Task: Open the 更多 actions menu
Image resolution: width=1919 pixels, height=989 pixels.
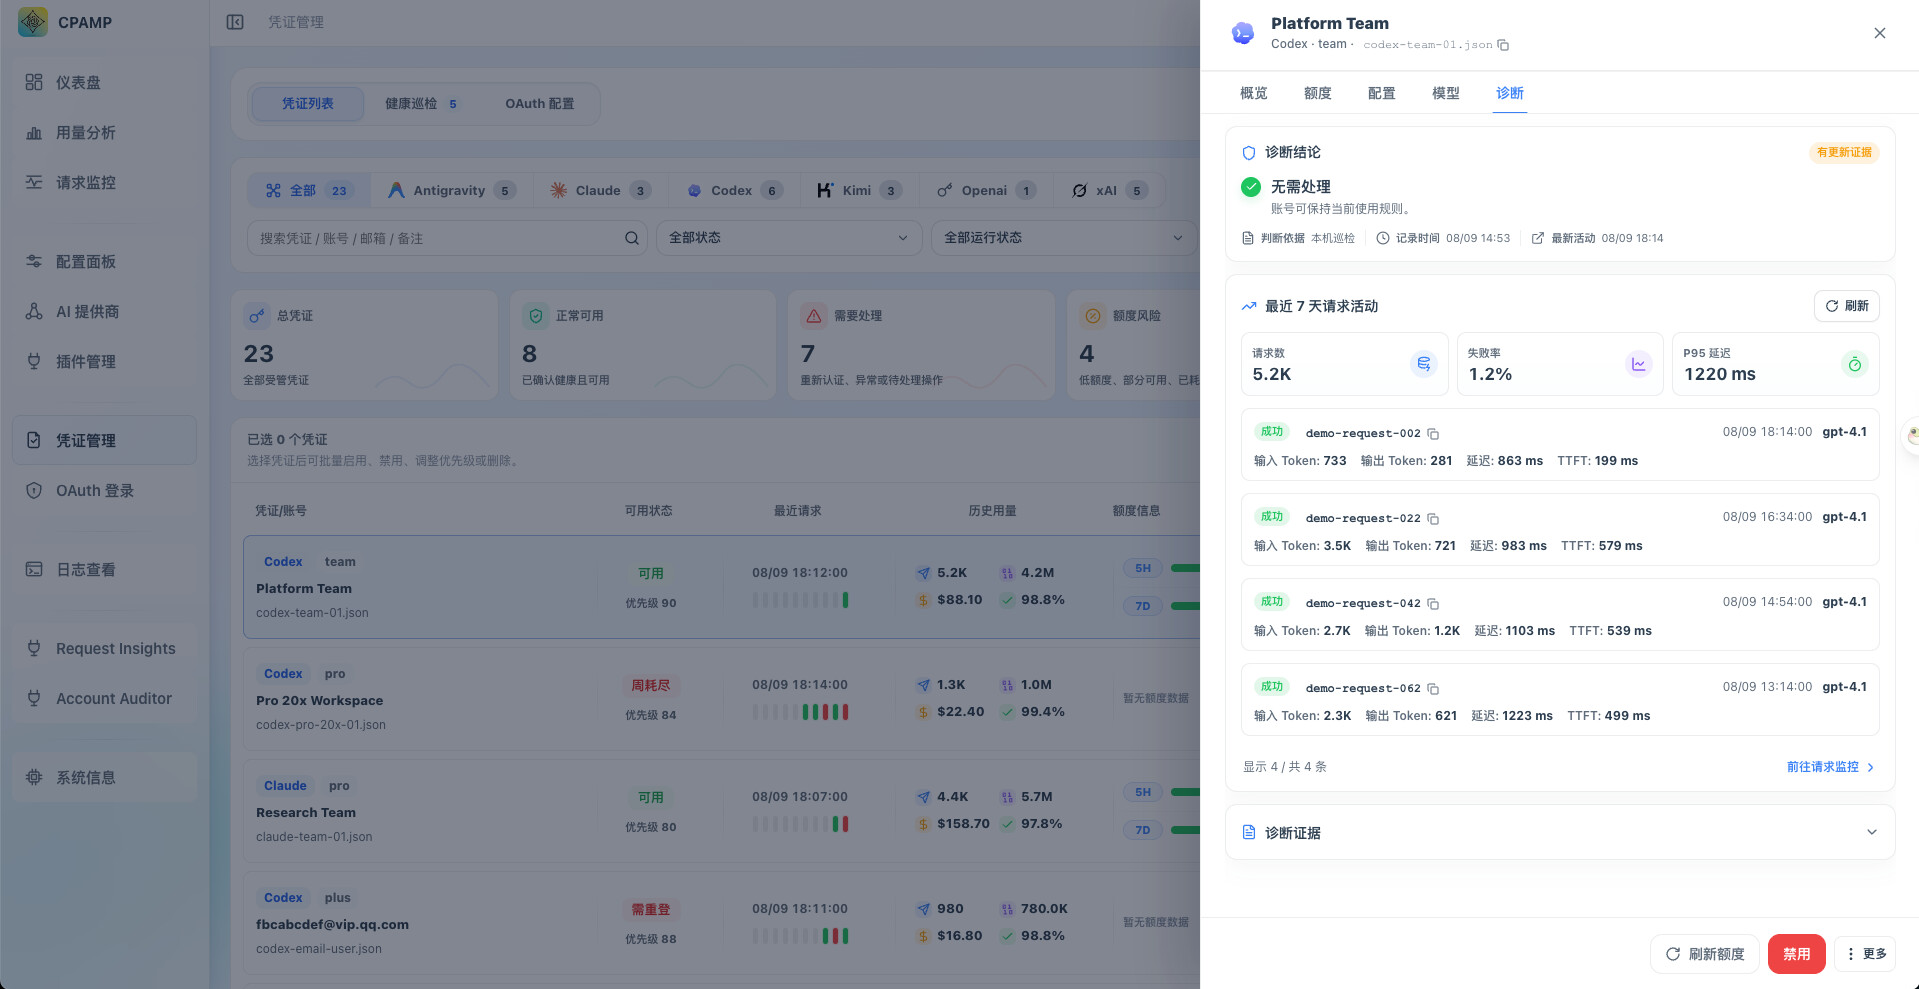Action: tap(1865, 954)
